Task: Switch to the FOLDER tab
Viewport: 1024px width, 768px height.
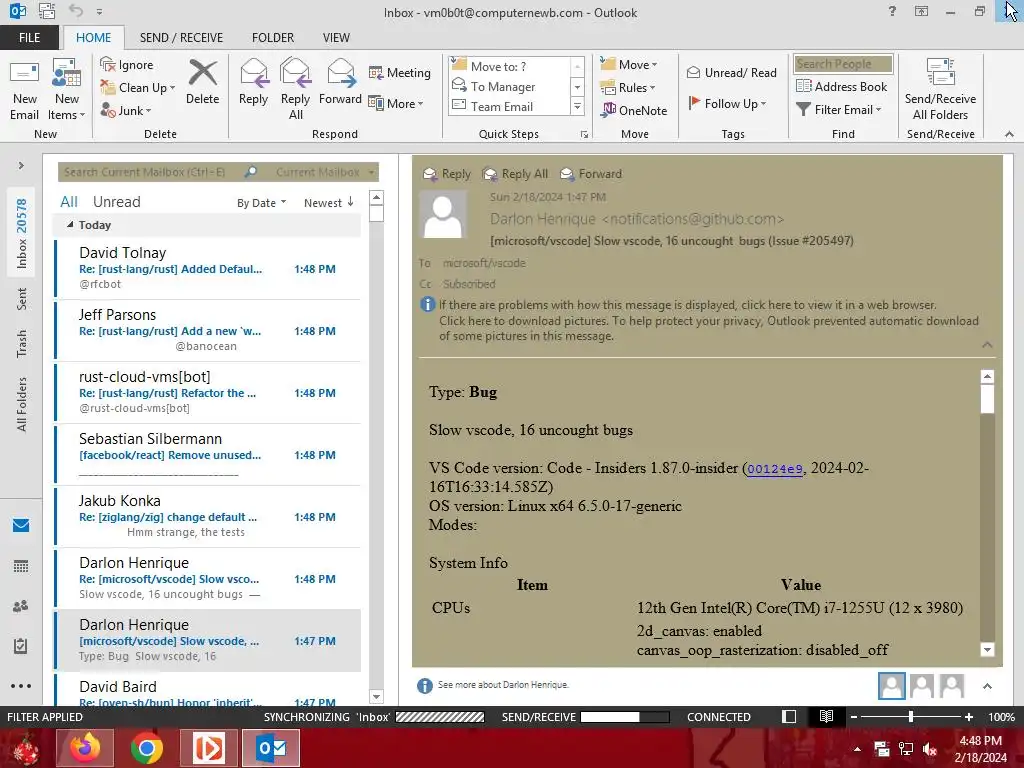Action: point(273,38)
